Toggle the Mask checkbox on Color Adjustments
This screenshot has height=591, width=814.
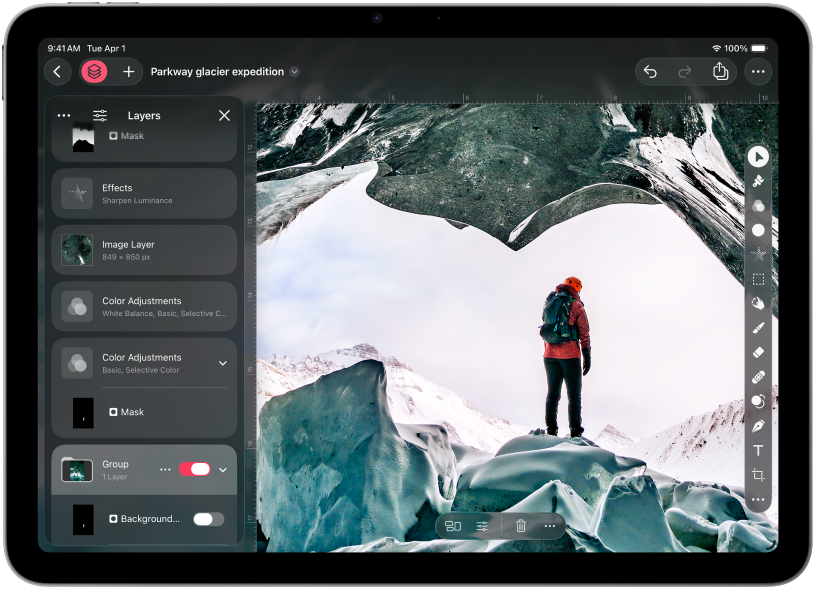click(x=113, y=411)
